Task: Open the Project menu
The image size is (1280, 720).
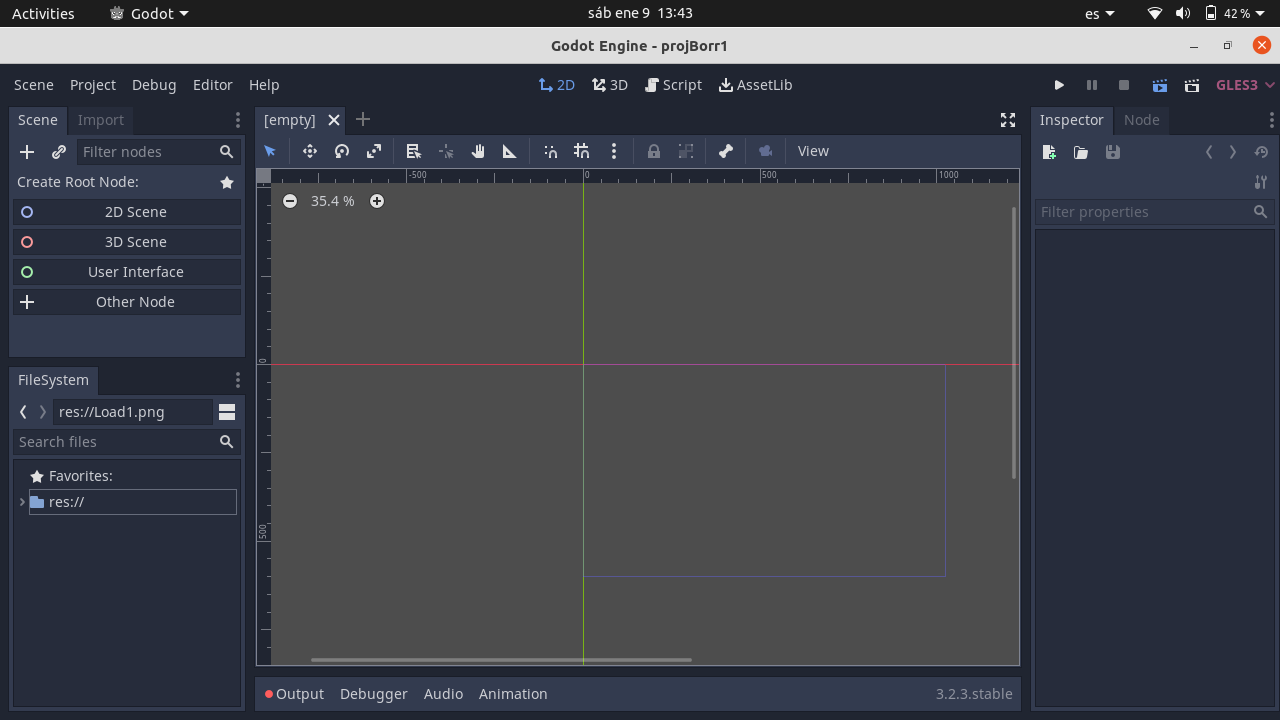Action: tap(93, 85)
